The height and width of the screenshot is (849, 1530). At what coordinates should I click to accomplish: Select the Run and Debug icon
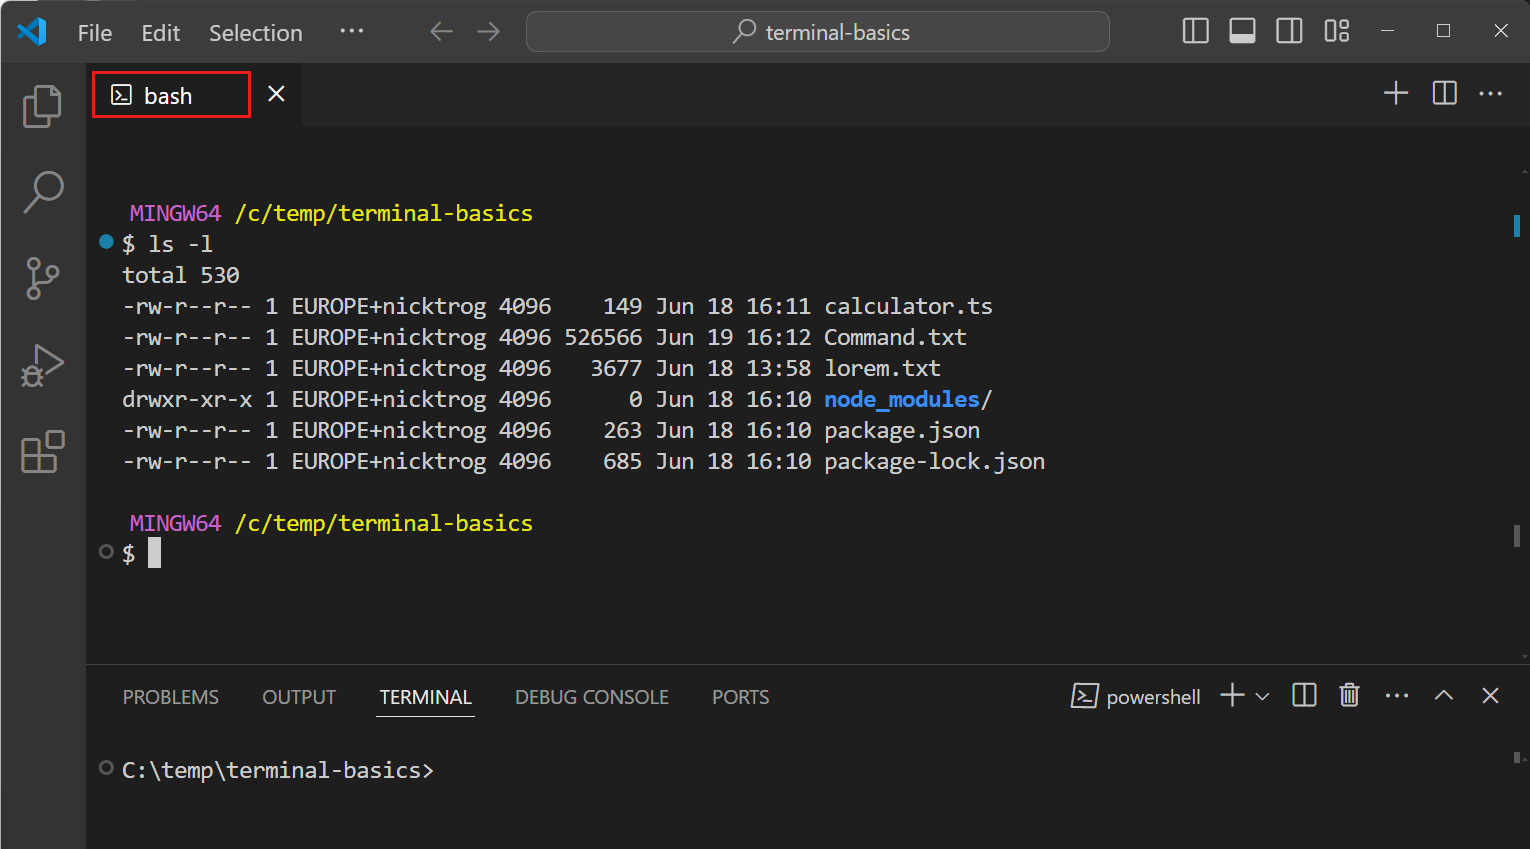coord(41,366)
